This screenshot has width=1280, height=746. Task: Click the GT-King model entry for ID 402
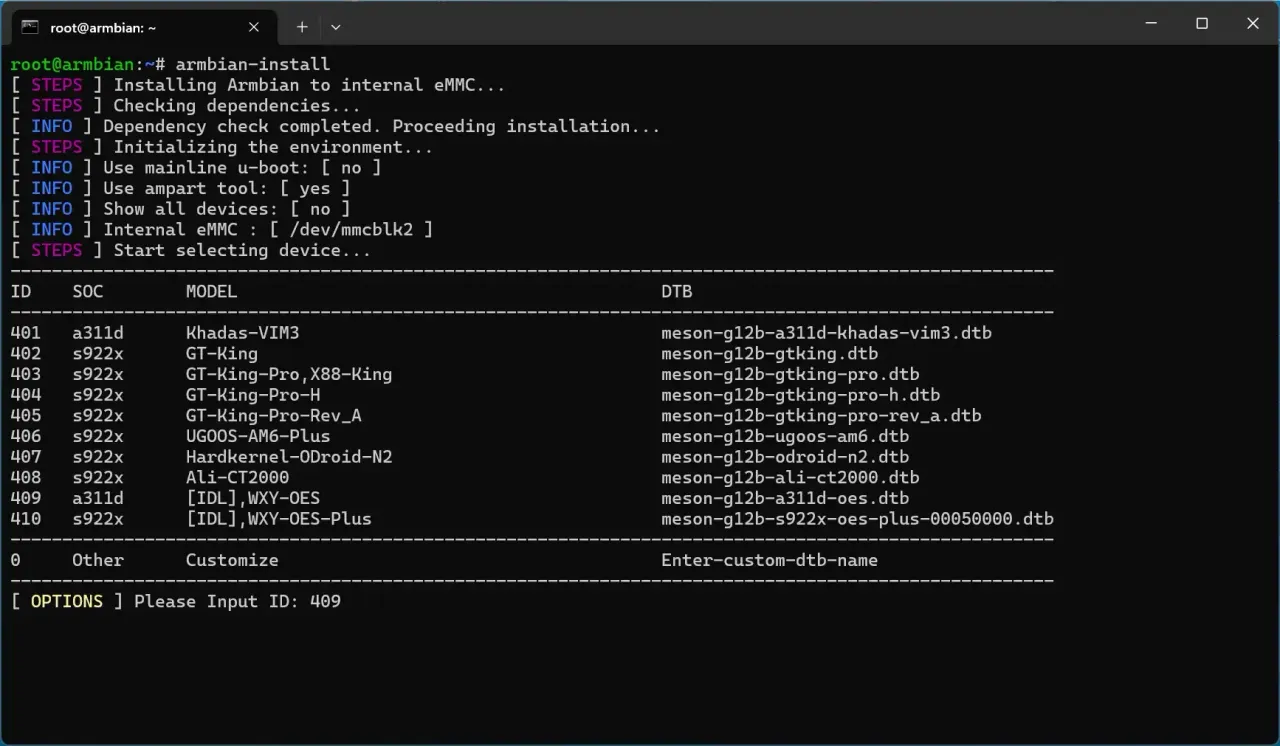point(222,354)
